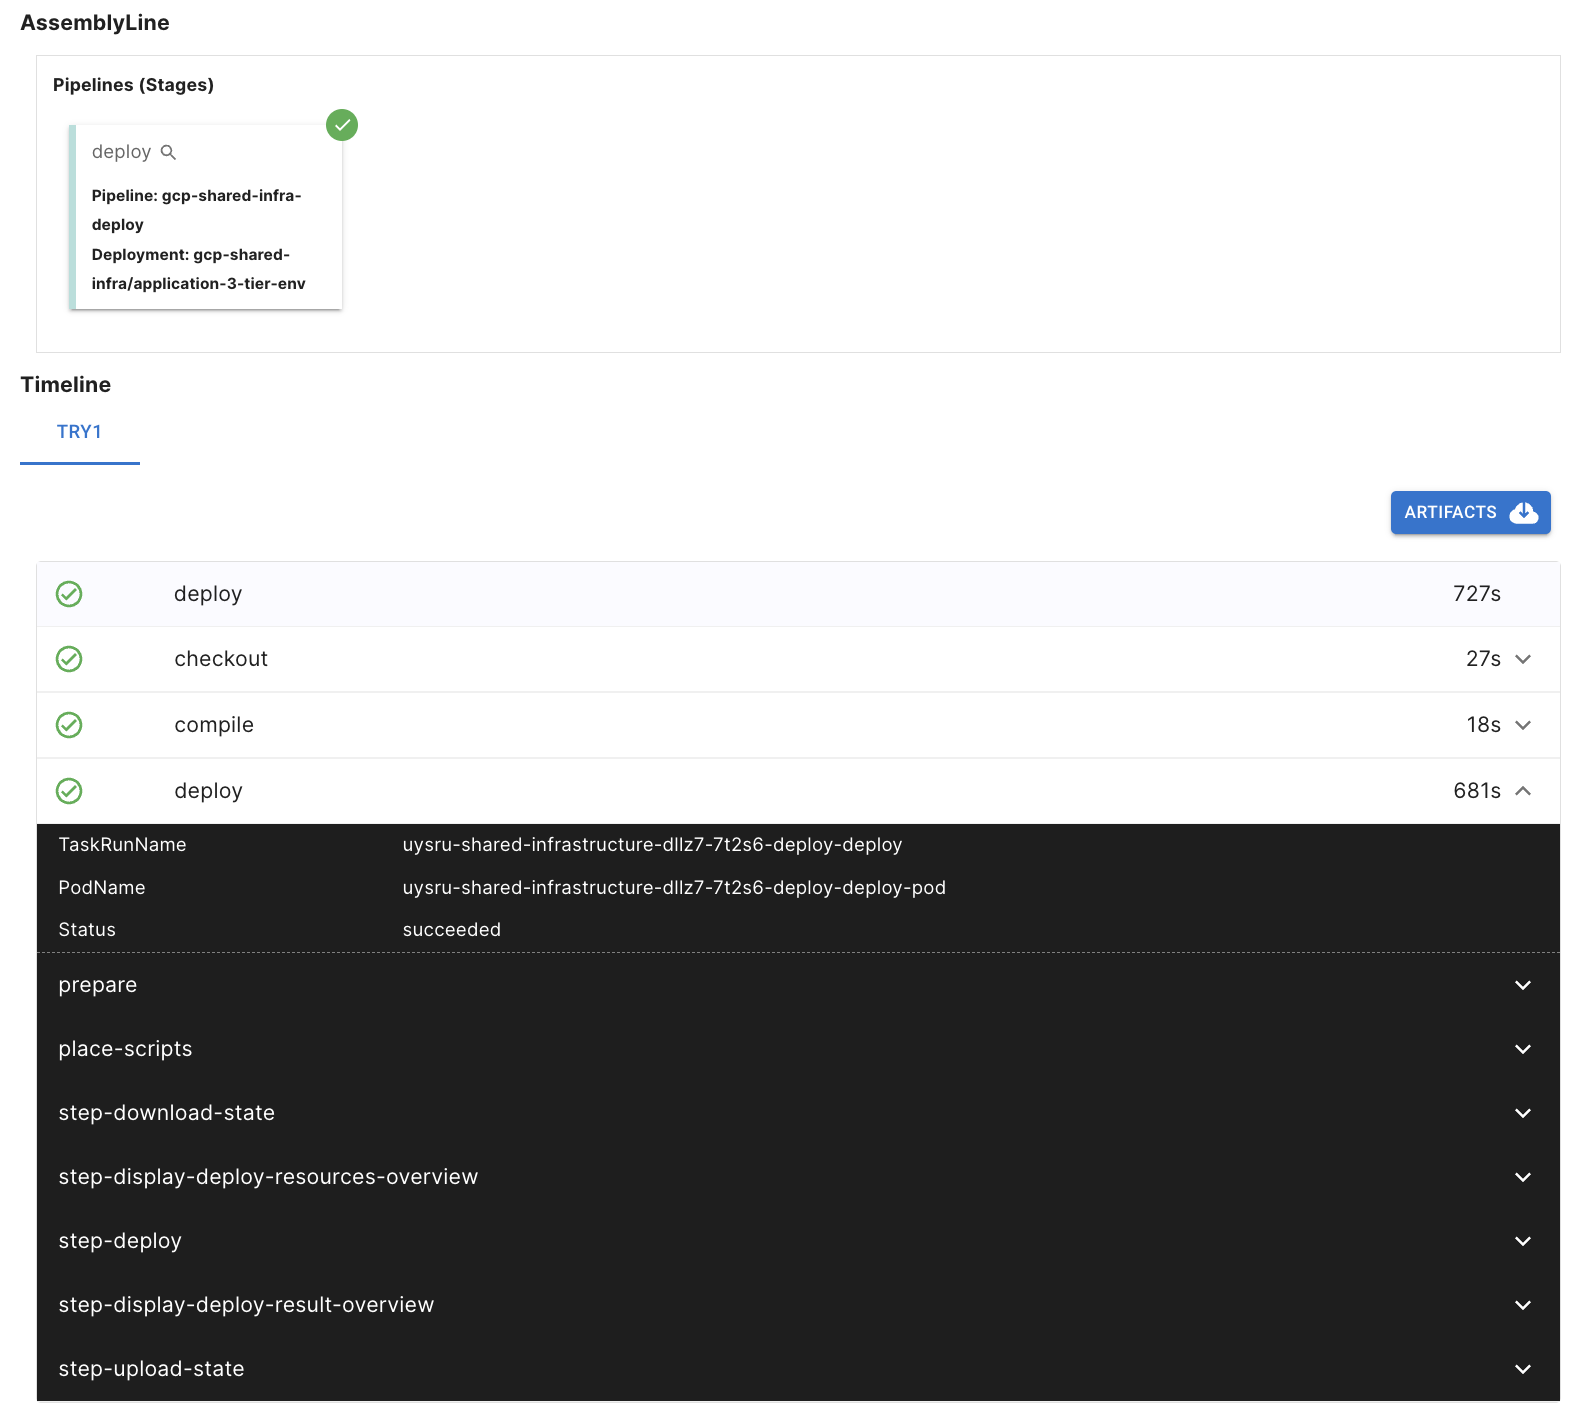Click the status icon of the 681s deploy row
Image resolution: width=1596 pixels, height=1414 pixels.
(69, 791)
